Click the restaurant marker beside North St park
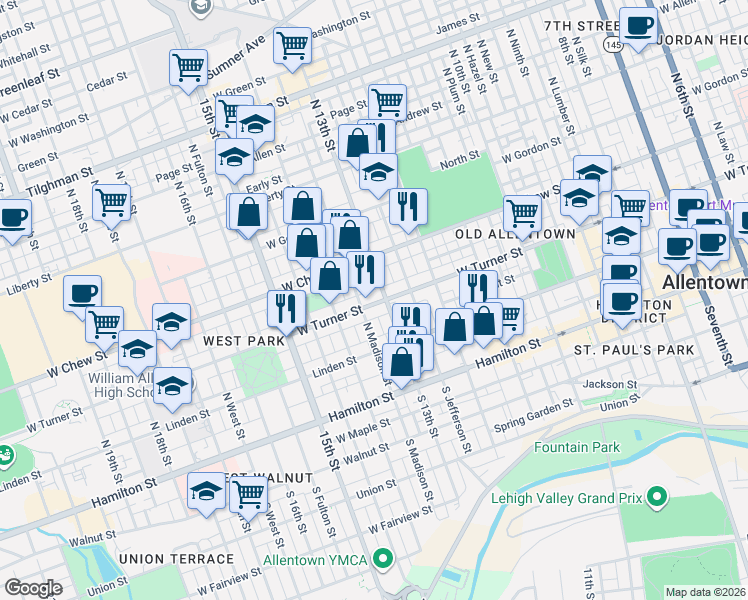The width and height of the screenshot is (748, 600). (x=408, y=207)
